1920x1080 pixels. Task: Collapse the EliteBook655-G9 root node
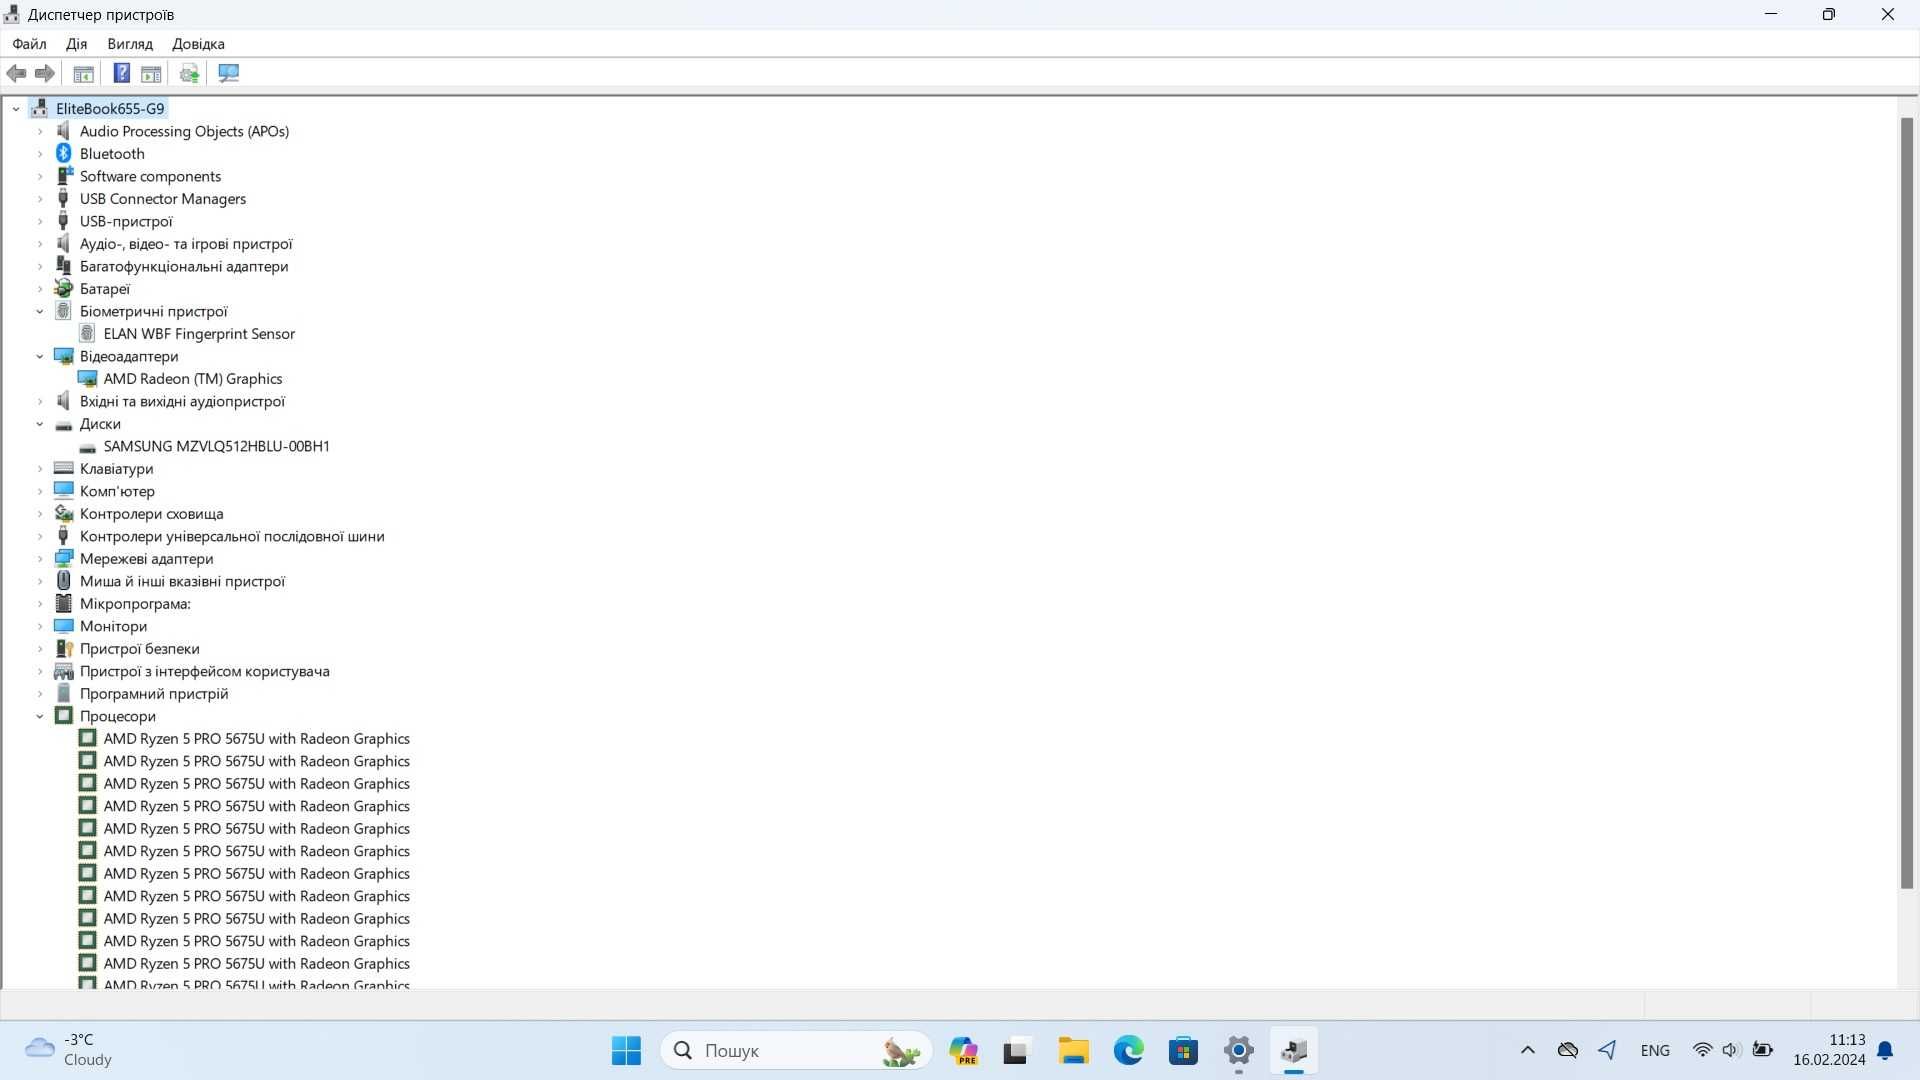(16, 108)
